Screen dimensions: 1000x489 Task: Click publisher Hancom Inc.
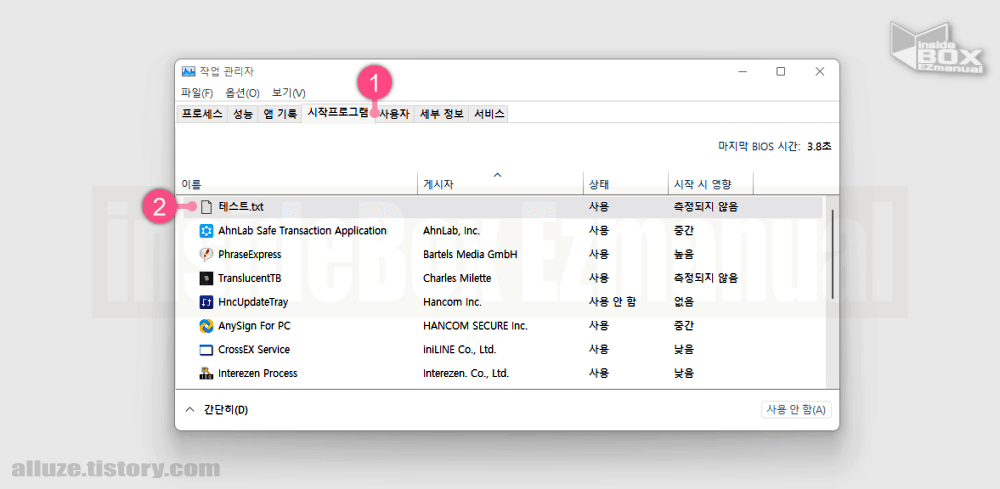click(452, 302)
